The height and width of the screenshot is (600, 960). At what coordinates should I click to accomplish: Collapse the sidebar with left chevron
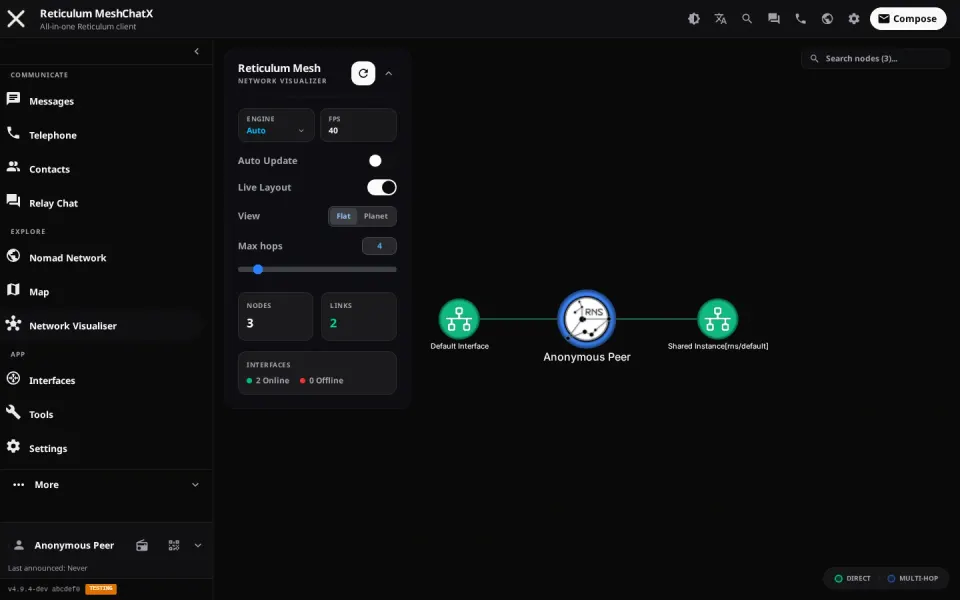point(197,51)
